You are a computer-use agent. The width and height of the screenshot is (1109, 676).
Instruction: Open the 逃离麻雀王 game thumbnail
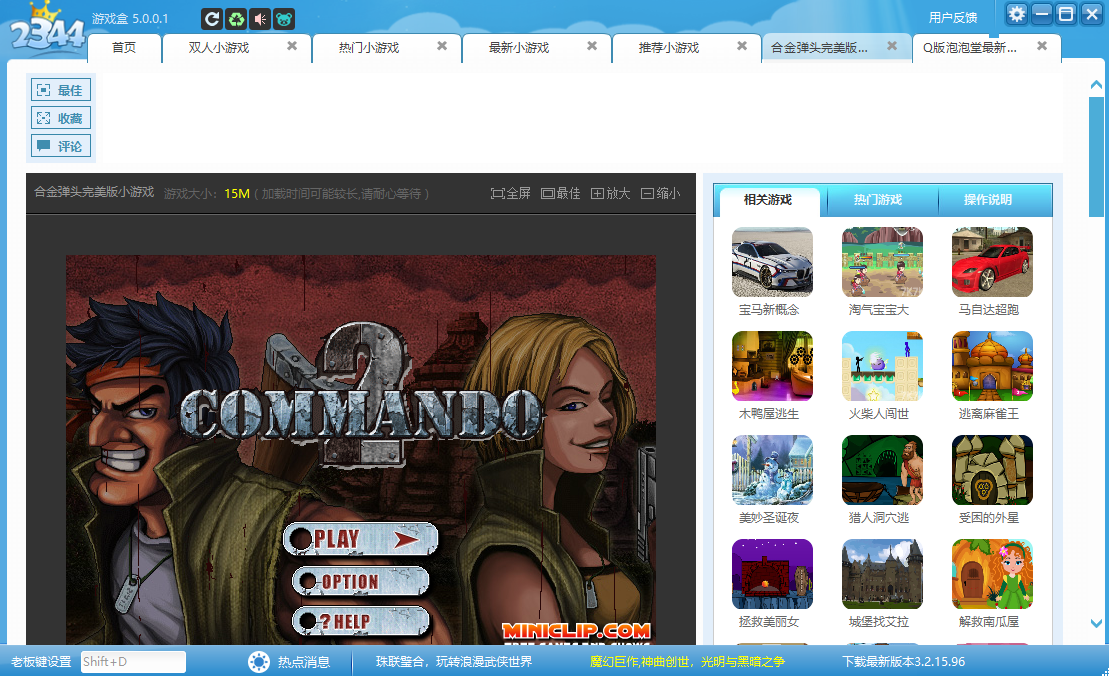point(992,366)
